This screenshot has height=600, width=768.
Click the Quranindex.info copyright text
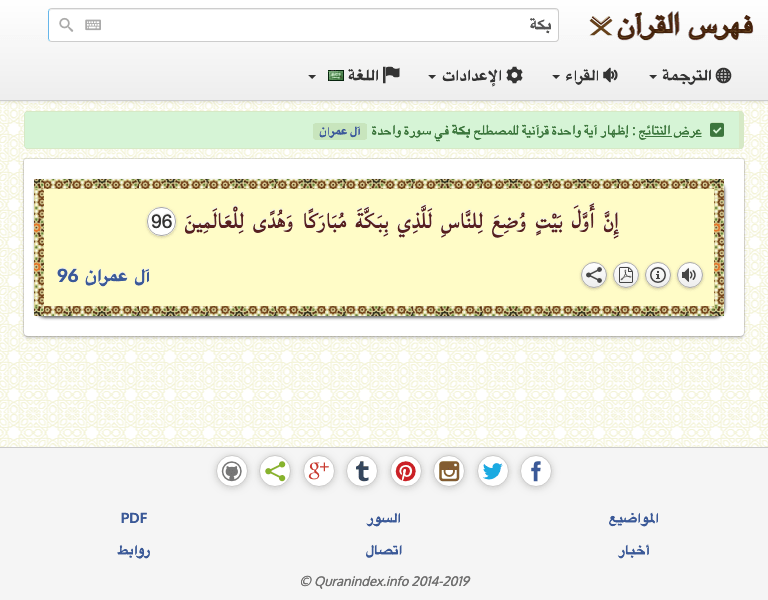(x=384, y=581)
